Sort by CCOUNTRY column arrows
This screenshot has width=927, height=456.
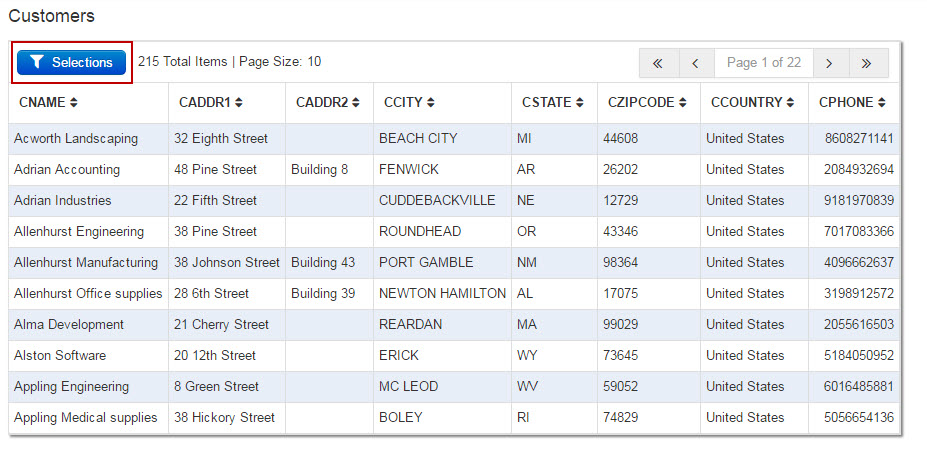click(790, 102)
